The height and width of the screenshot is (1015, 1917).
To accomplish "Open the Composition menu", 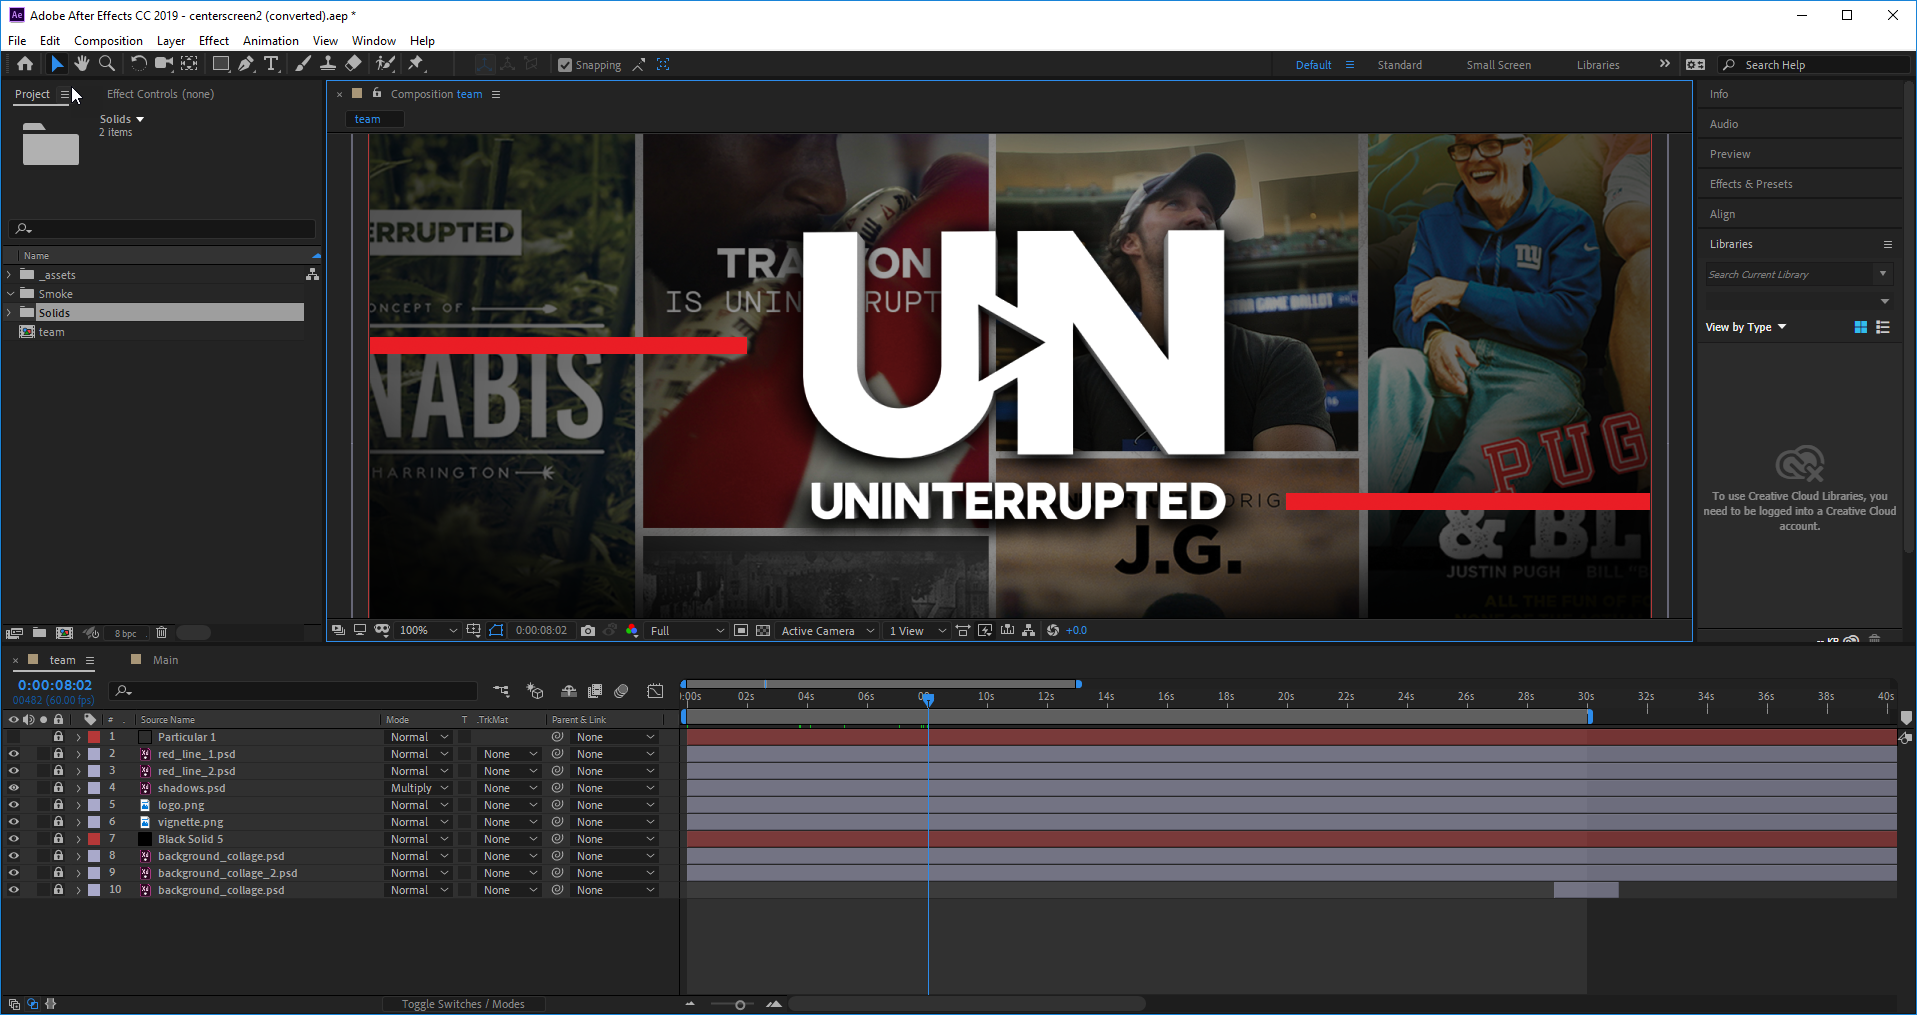I will 108,40.
